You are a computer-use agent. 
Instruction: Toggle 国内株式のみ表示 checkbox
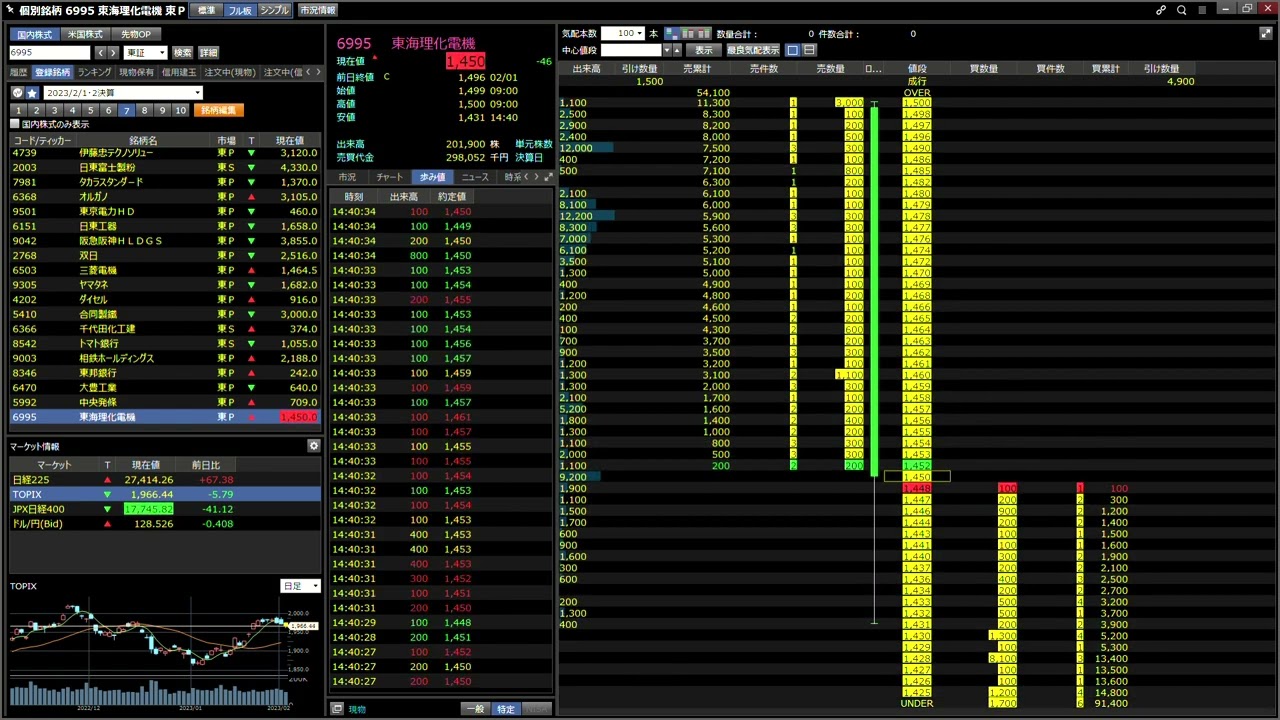(x=14, y=124)
